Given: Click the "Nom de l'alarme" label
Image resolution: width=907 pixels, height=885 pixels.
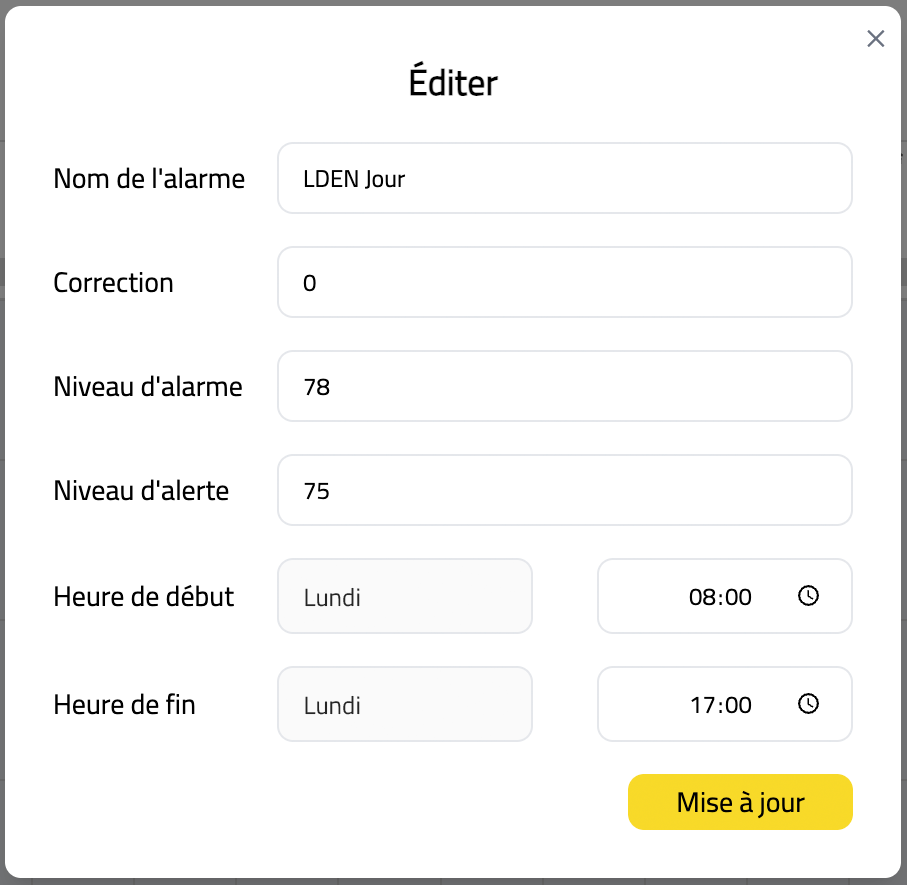Looking at the screenshot, I should pyautogui.click(x=149, y=178).
